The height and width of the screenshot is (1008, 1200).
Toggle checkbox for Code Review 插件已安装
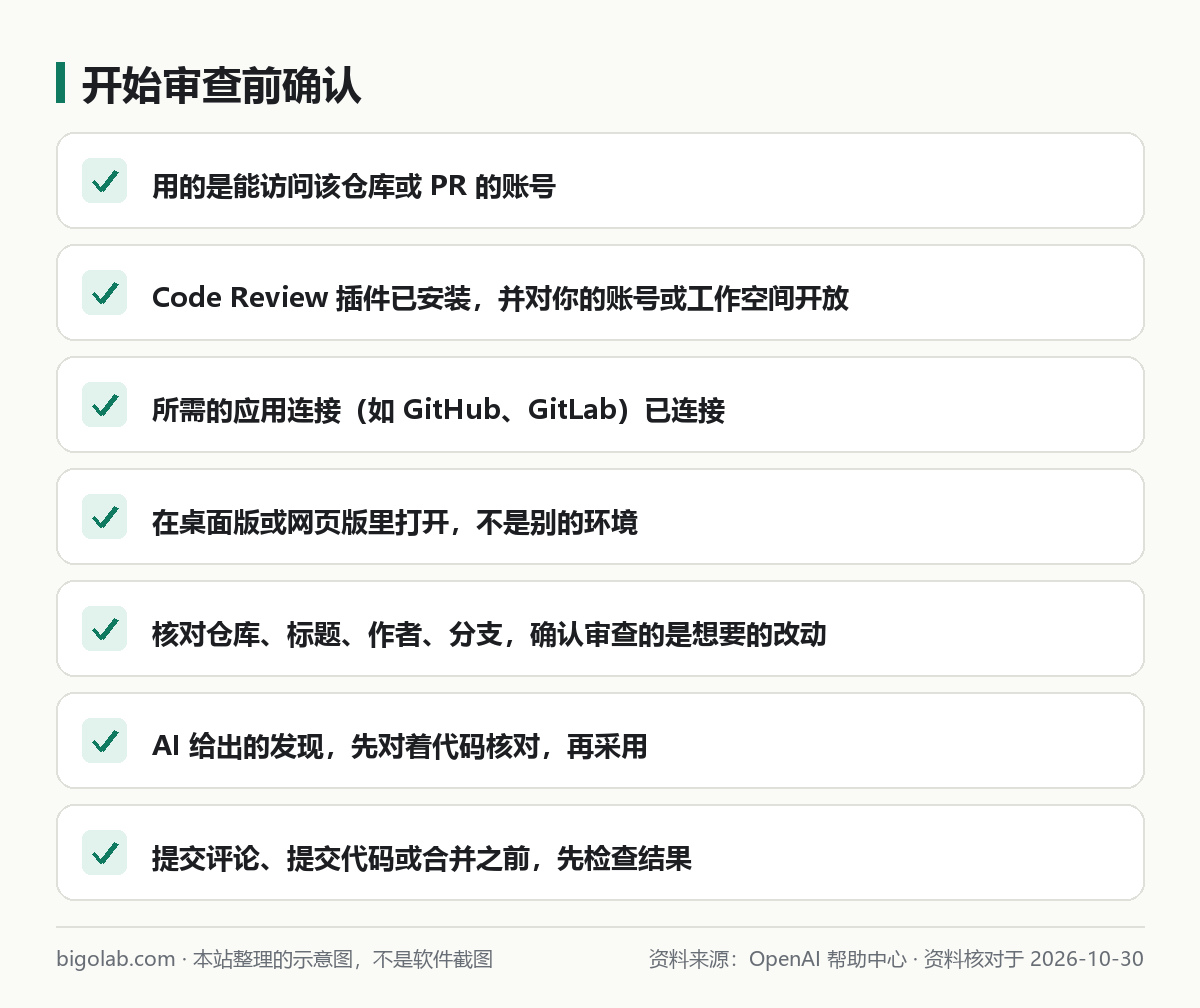click(104, 293)
